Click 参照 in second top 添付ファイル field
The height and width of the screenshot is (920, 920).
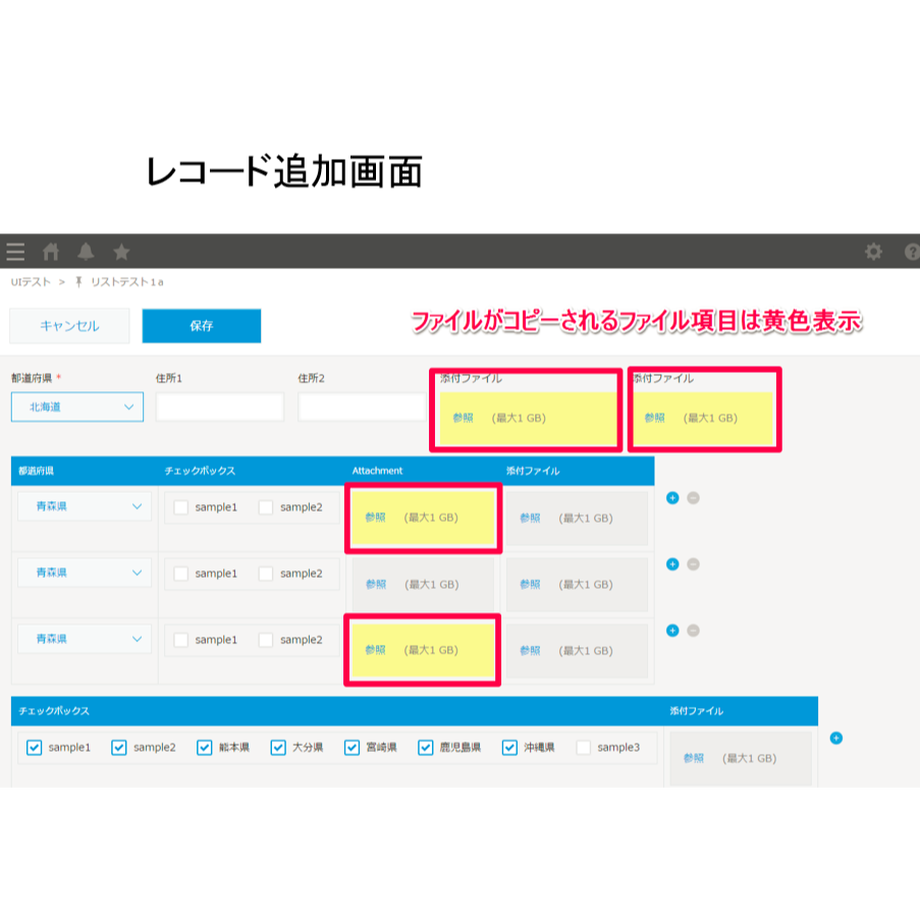tap(655, 418)
